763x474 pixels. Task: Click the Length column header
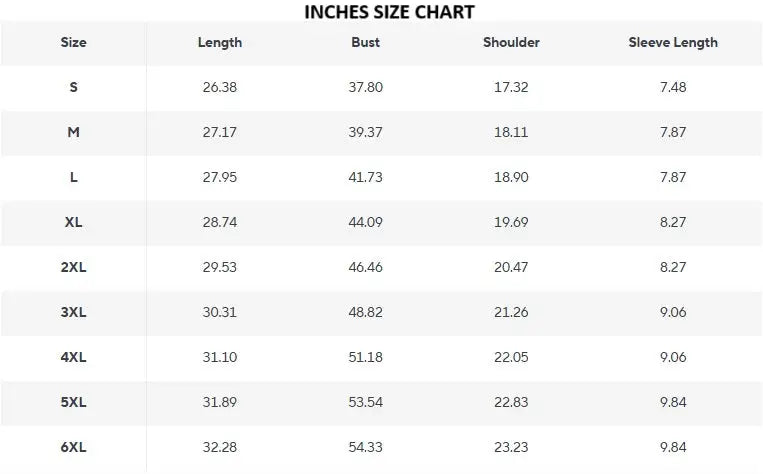(220, 43)
